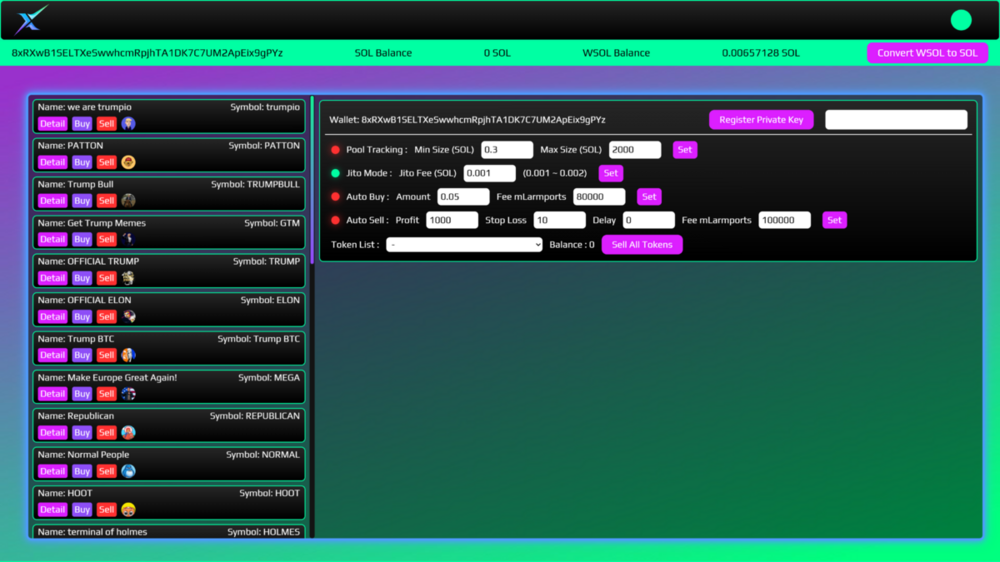Click the green circle status icon in header
The width and height of the screenshot is (1000, 562).
pos(960,20)
